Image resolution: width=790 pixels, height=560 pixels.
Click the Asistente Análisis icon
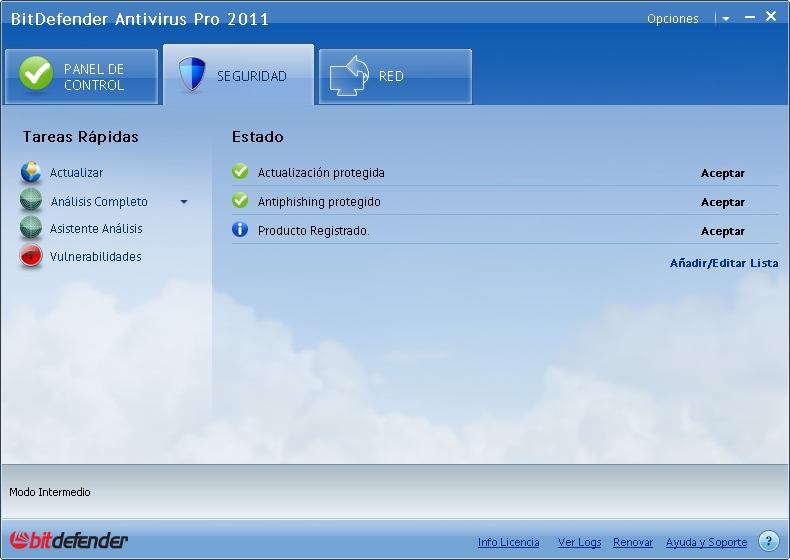[x=31, y=229]
